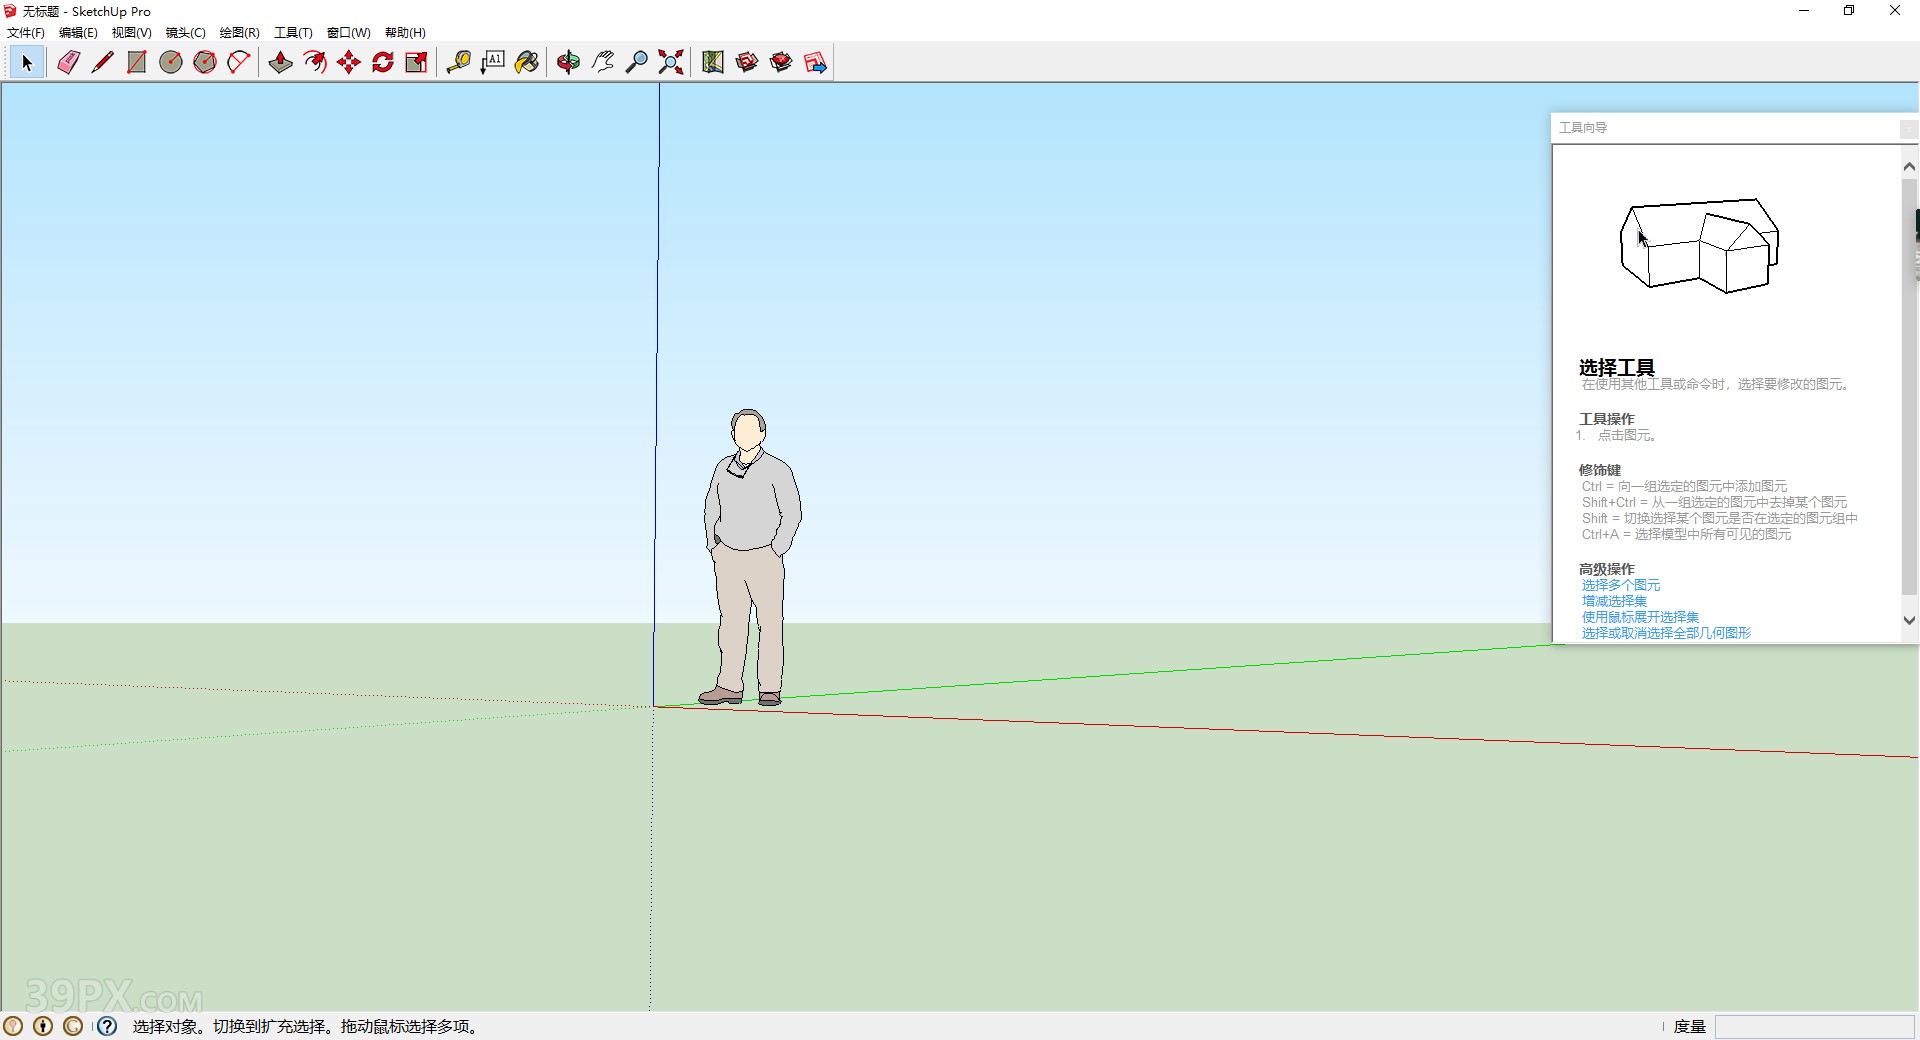1920x1040 pixels.
Task: Click the 增减选择集 link
Action: tap(1613, 601)
